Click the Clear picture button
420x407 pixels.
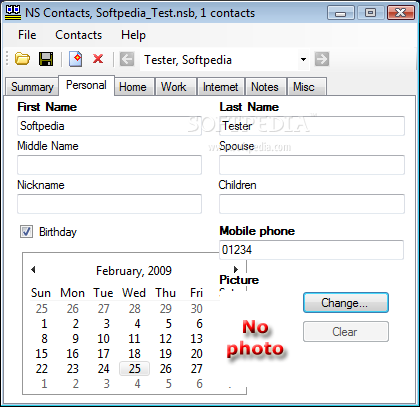point(346,332)
